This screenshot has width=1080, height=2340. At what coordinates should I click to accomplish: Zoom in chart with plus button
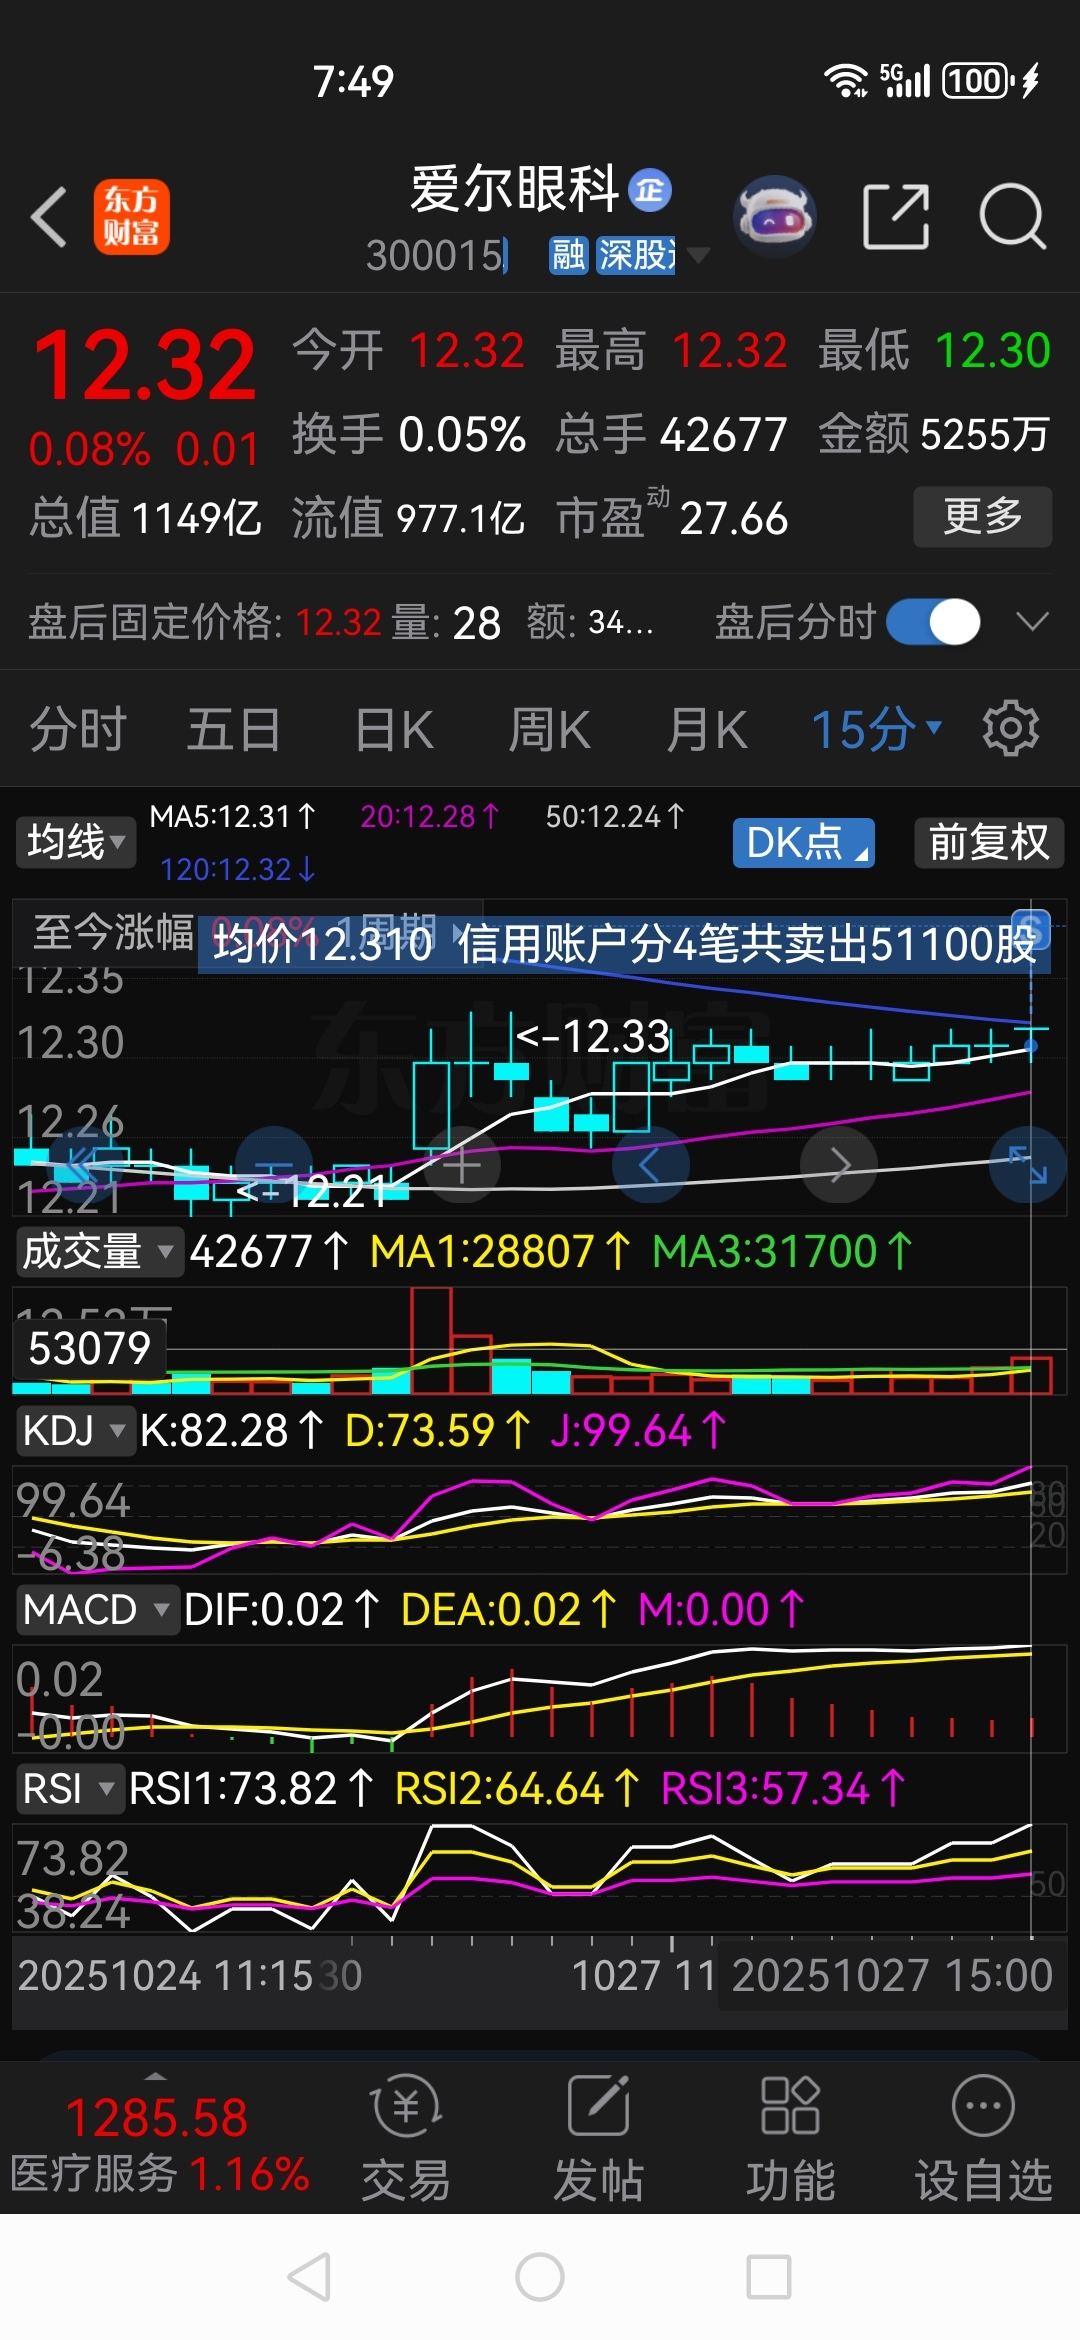pyautogui.click(x=461, y=1165)
